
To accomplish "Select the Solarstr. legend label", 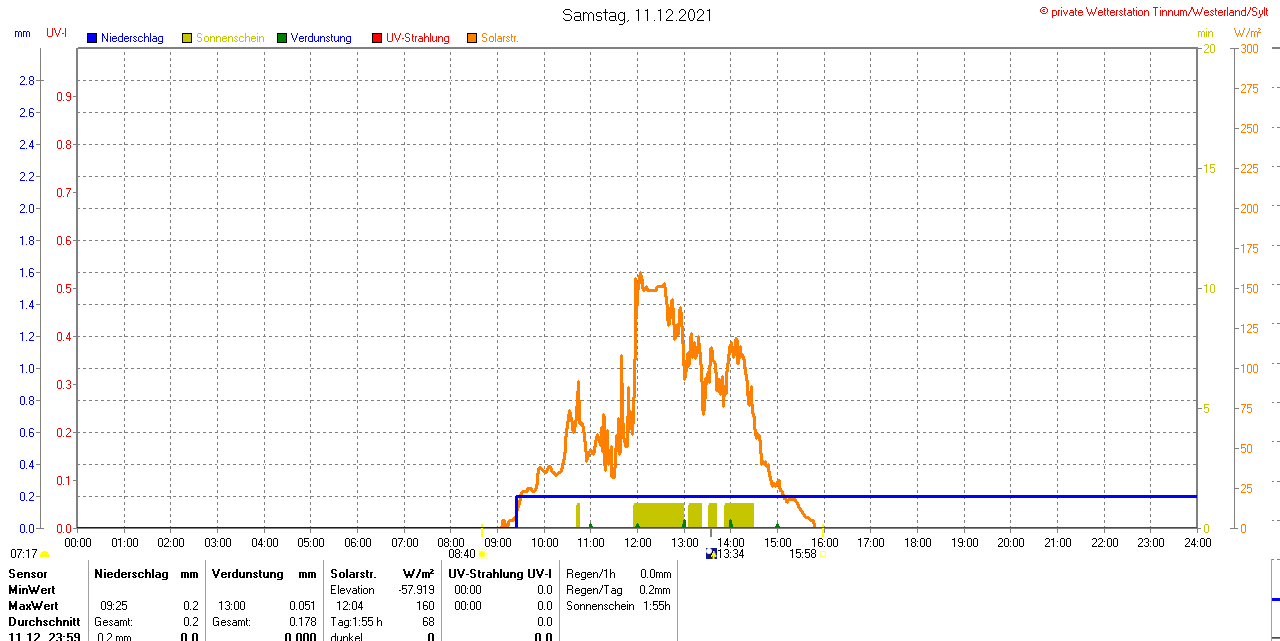I will 500,38.
